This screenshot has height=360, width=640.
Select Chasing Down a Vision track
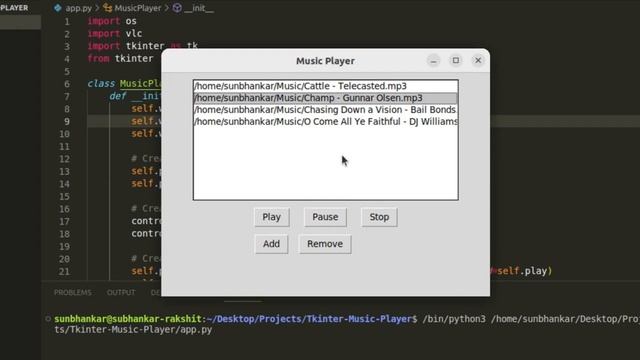(x=325, y=110)
